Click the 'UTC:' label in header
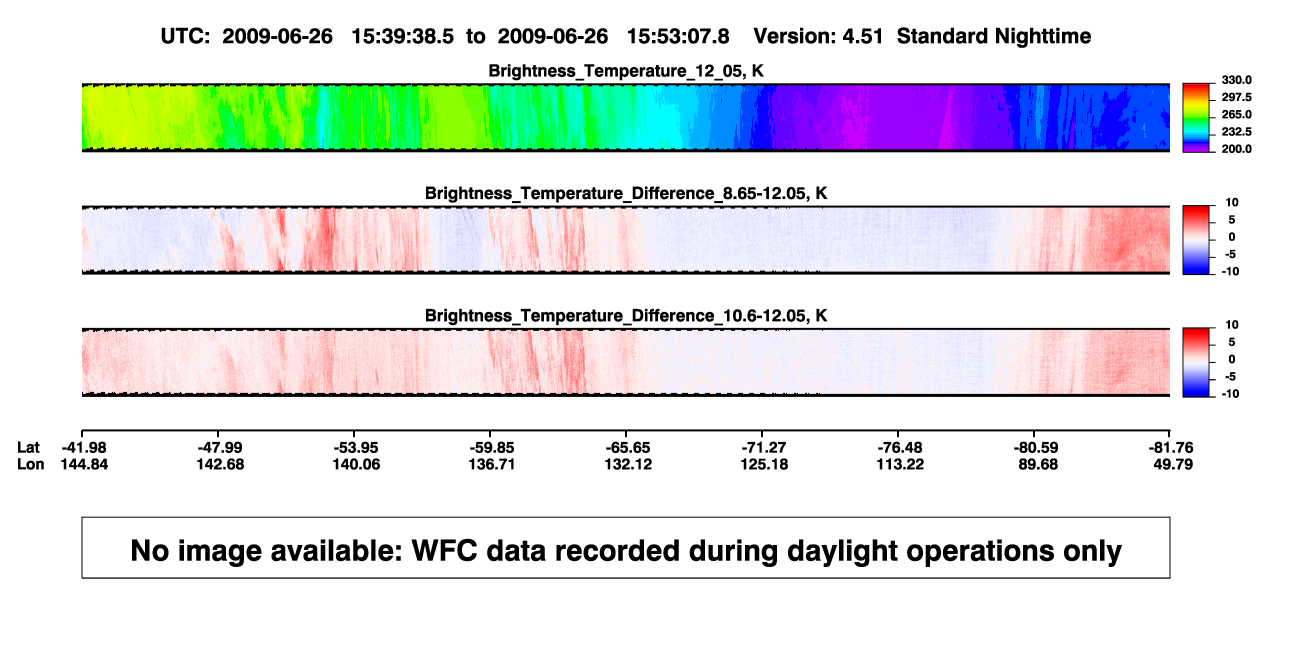The width and height of the screenshot is (1300, 667). (x=186, y=37)
